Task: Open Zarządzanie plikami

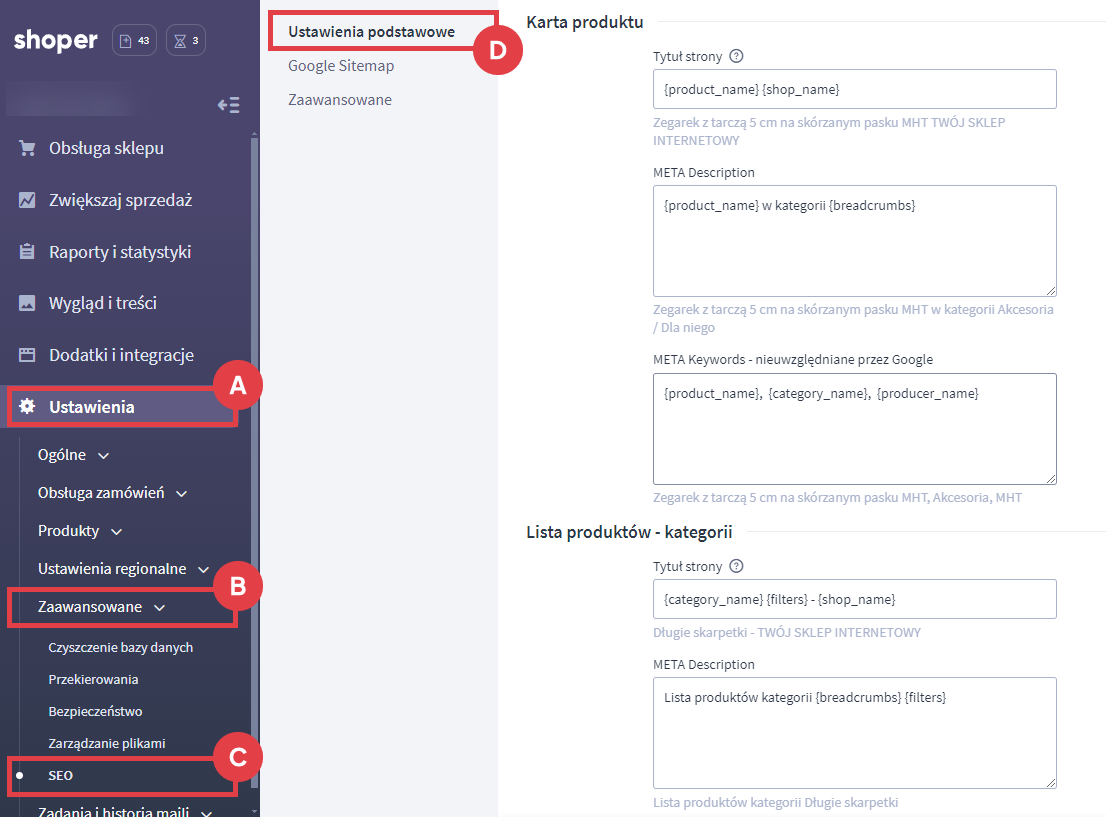Action: pyautogui.click(x=107, y=744)
